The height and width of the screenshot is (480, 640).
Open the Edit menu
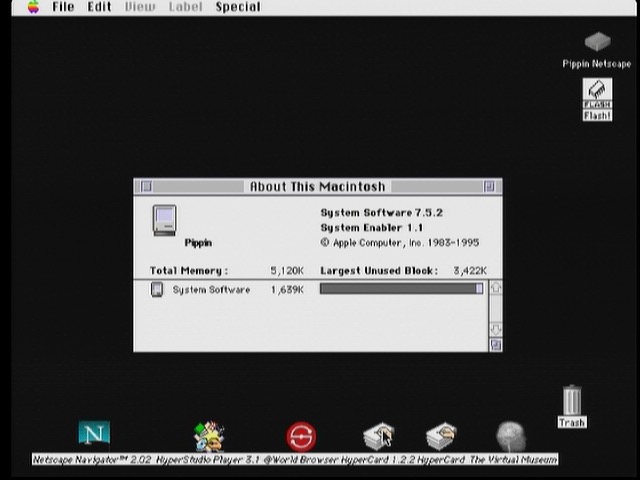[99, 7]
